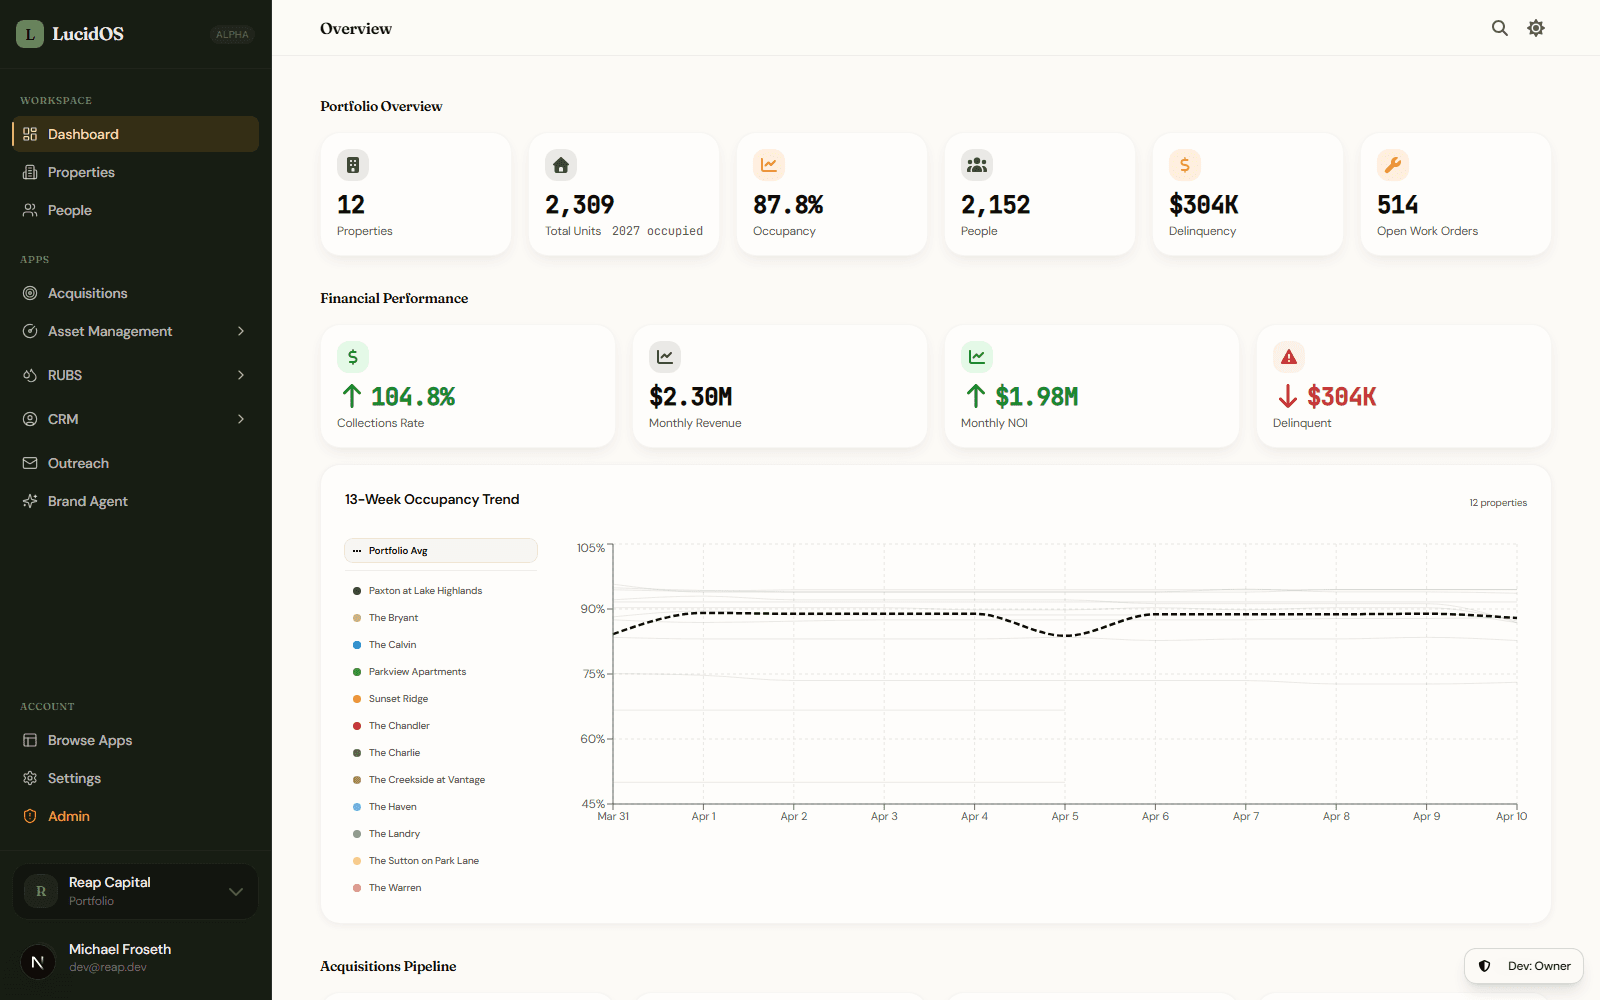Click the '12 properties' label above the chart

(1498, 503)
